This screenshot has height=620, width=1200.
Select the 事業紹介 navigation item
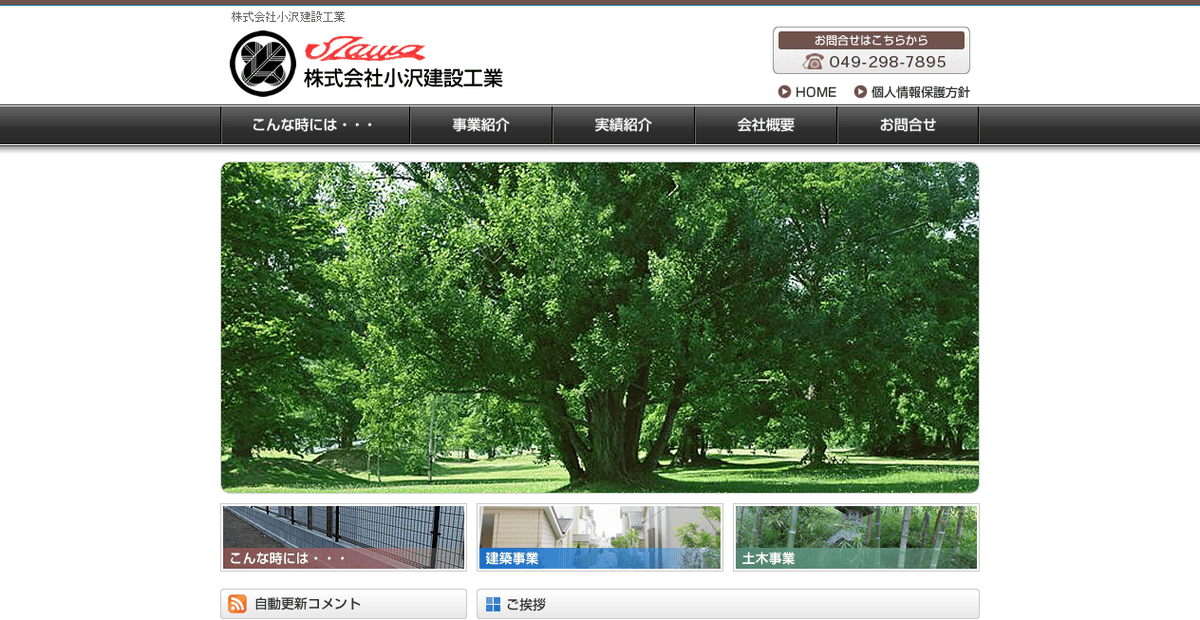(481, 124)
